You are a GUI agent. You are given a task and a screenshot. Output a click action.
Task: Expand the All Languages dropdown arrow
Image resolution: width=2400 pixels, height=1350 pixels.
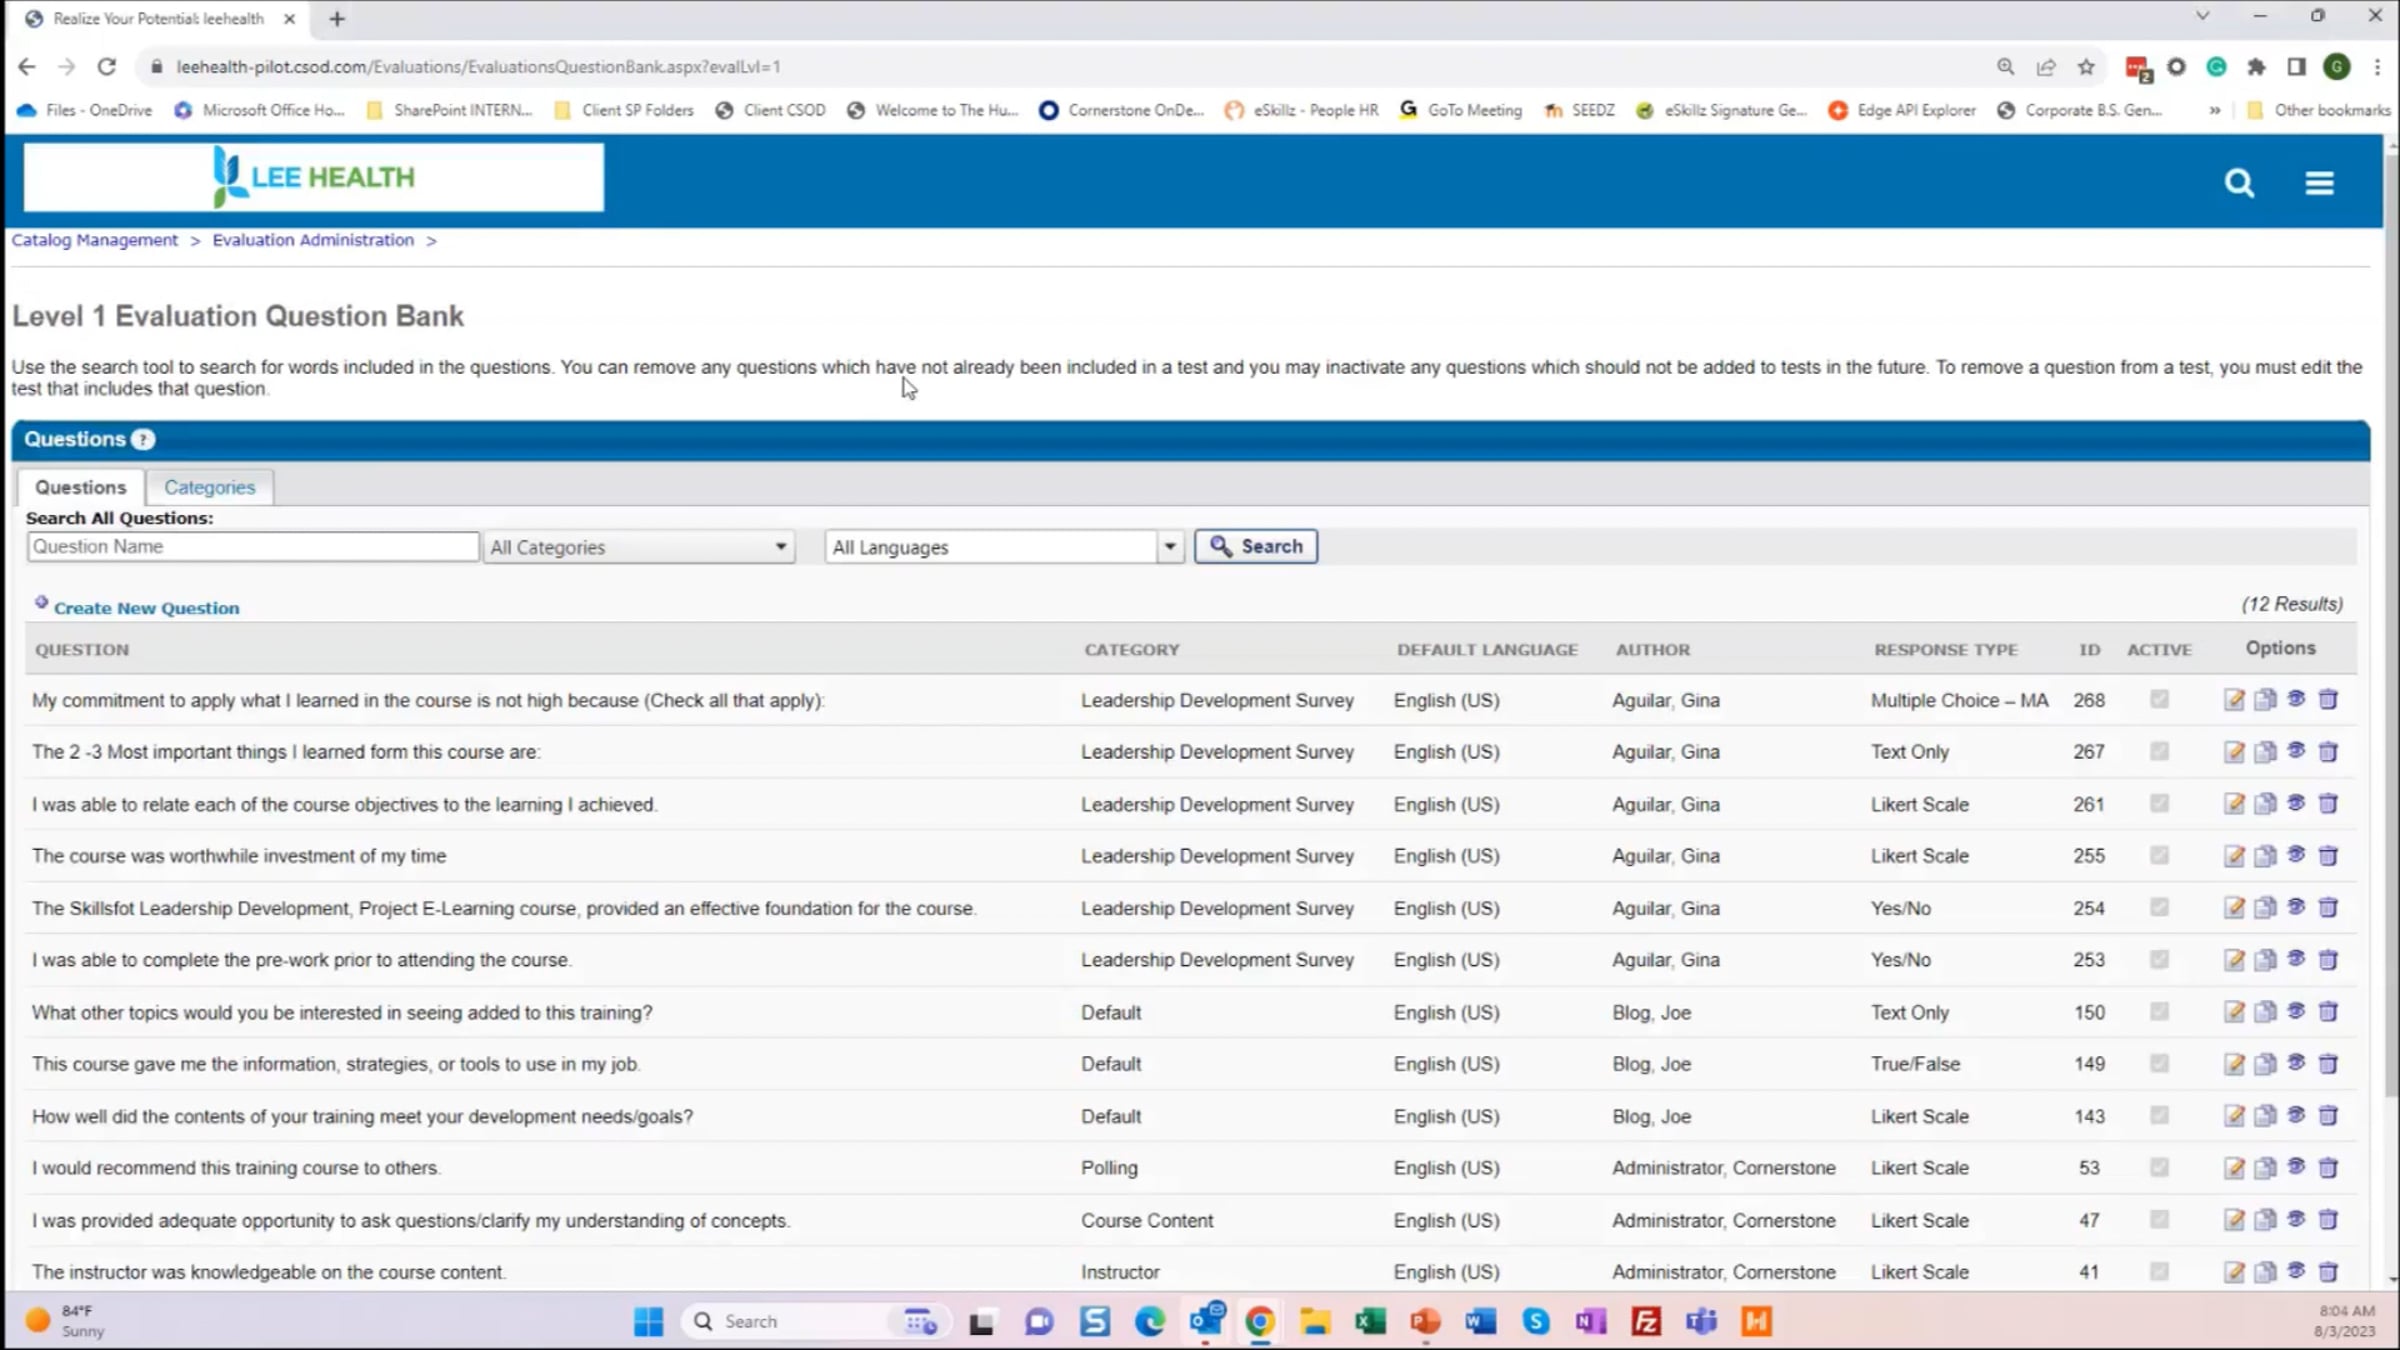(1169, 547)
